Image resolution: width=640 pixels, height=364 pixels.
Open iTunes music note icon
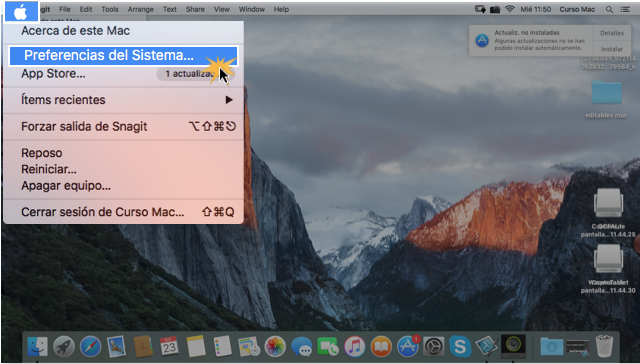[354, 347]
